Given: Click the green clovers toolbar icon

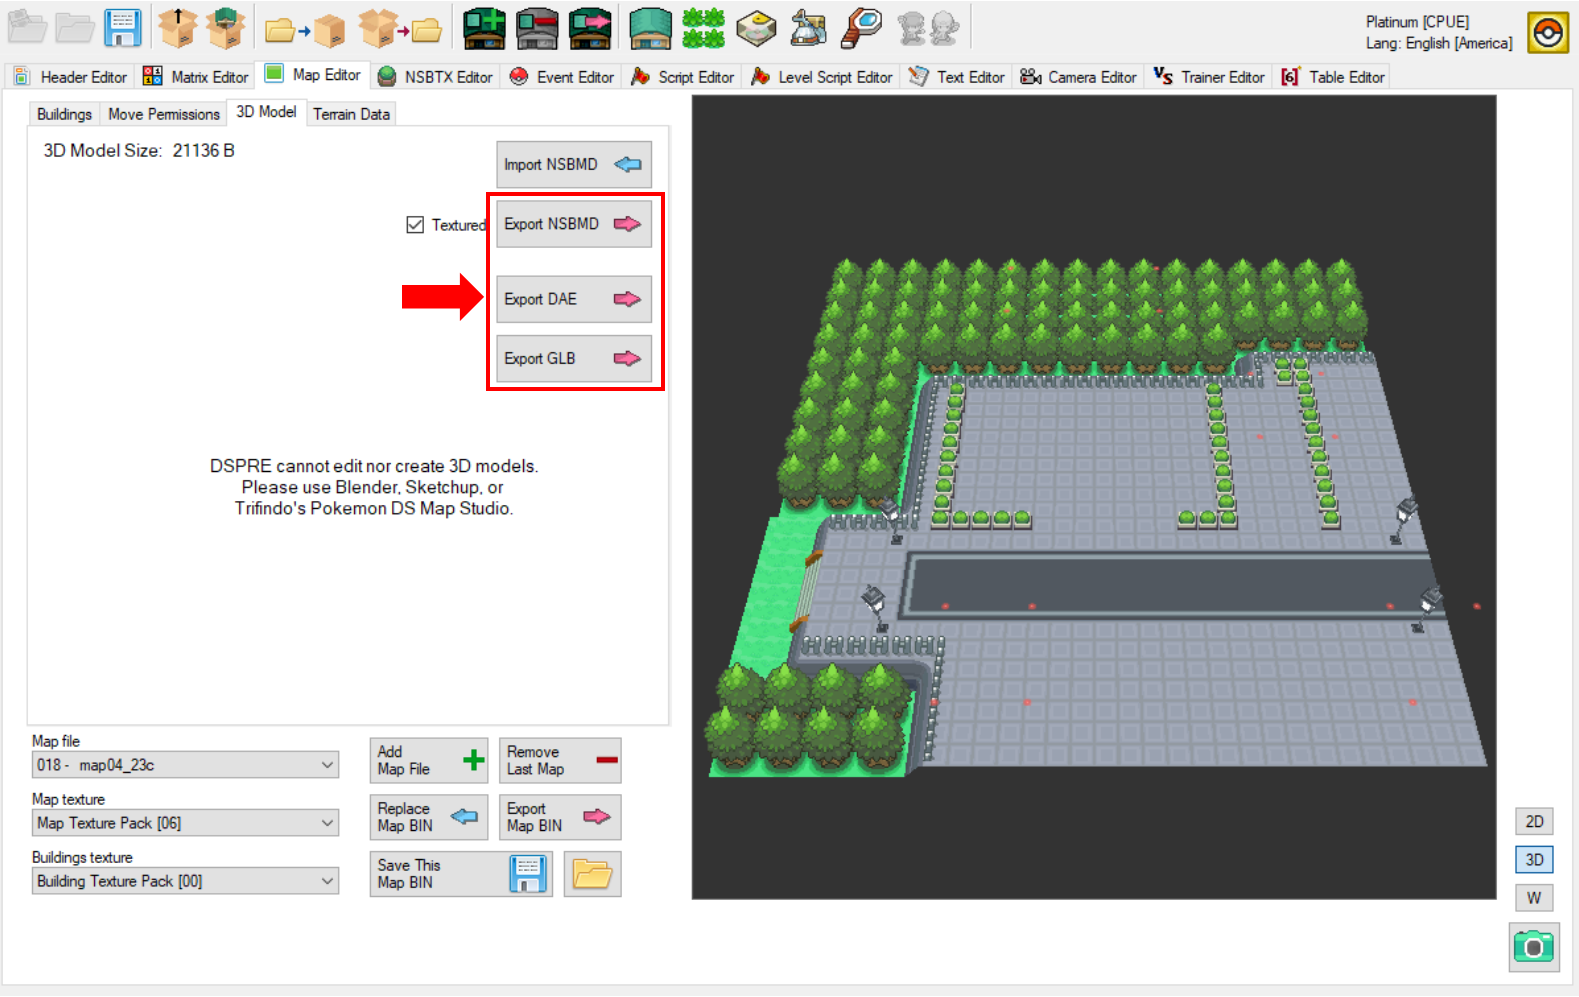Looking at the screenshot, I should [x=703, y=28].
